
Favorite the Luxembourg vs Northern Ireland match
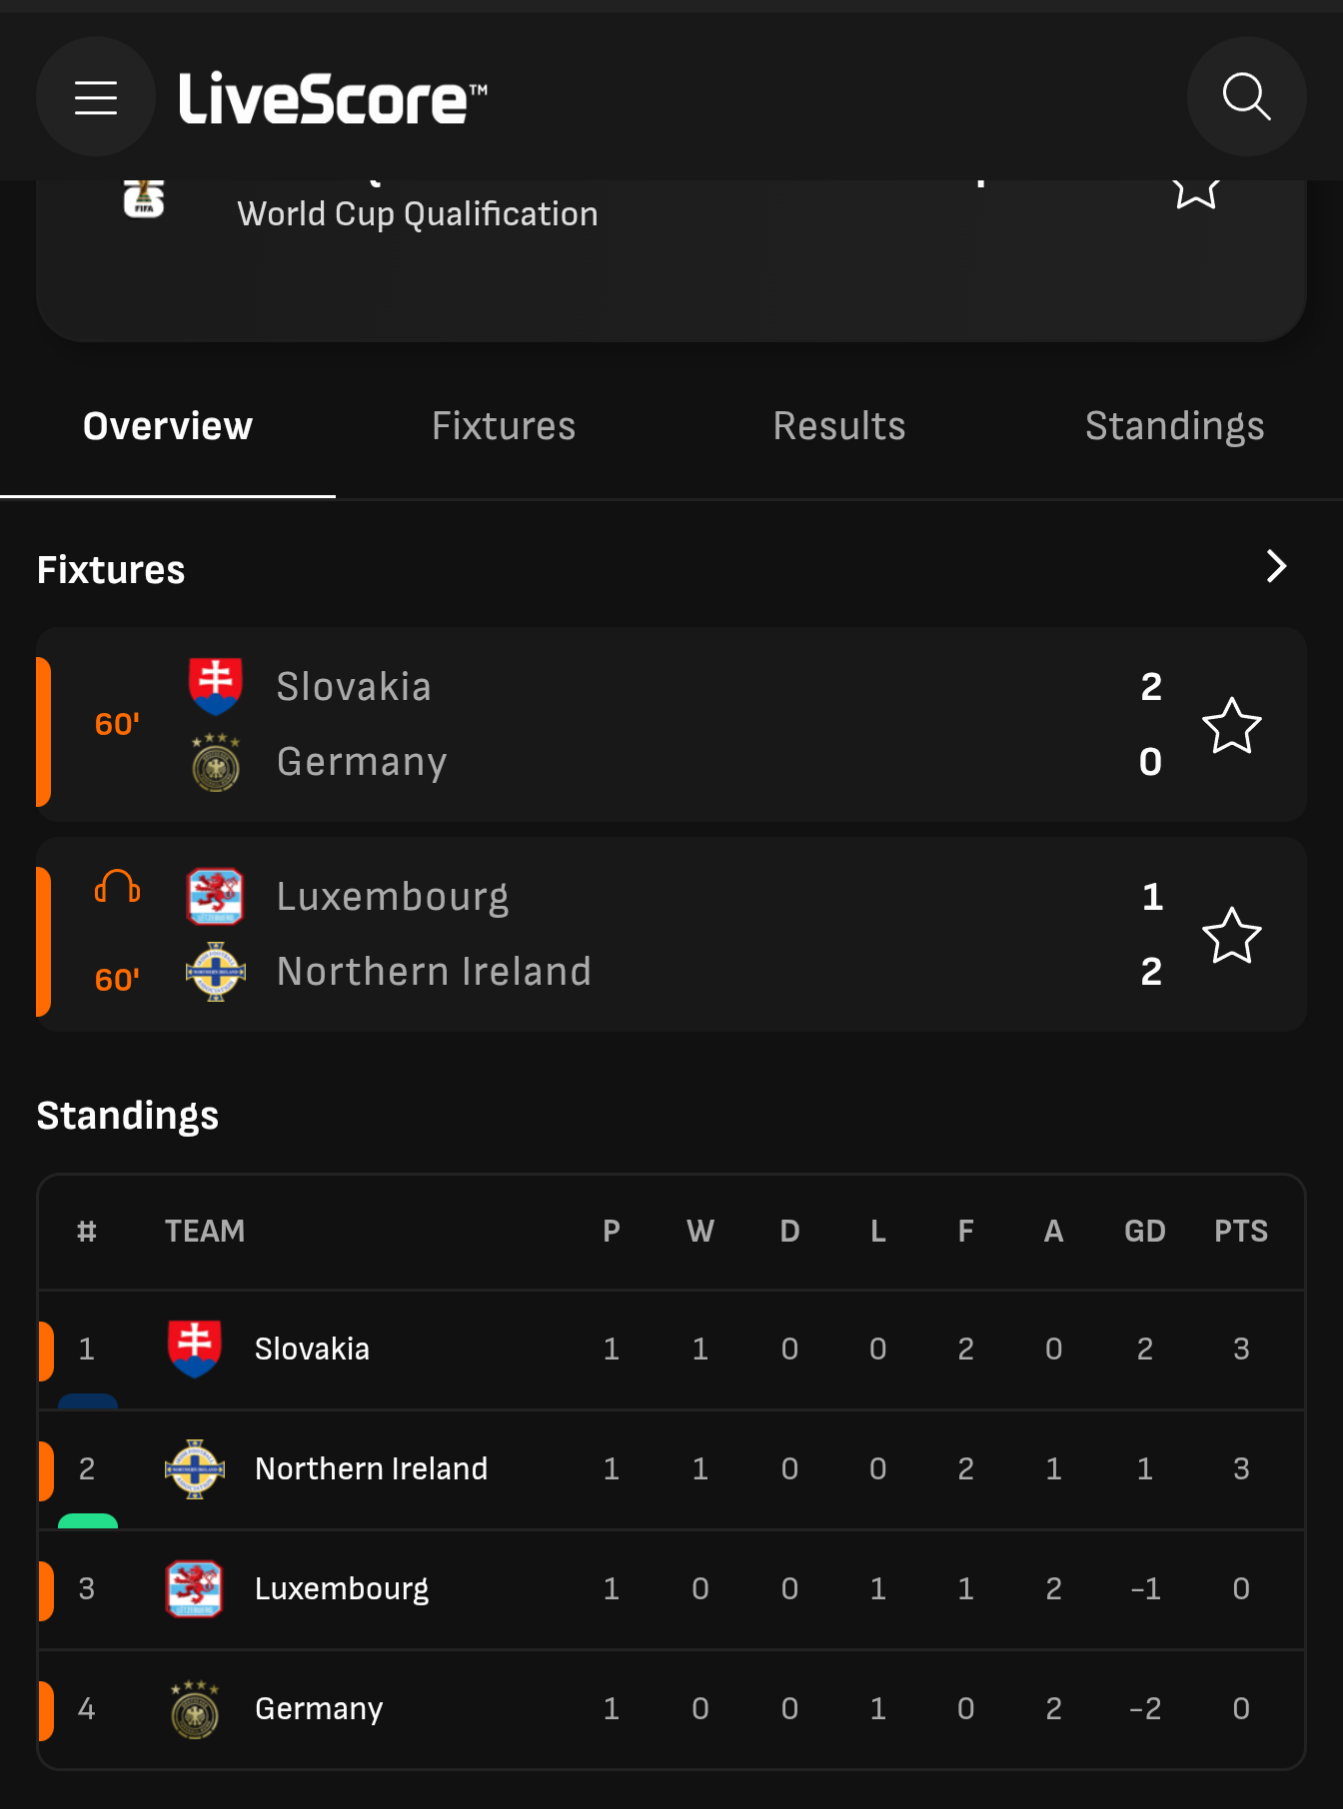[x=1231, y=936]
